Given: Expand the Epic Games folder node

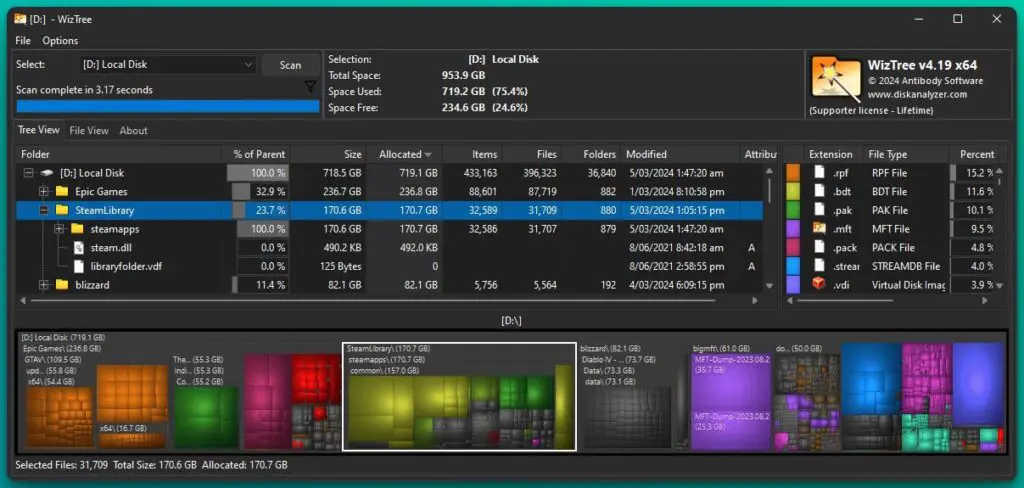Looking at the screenshot, I should click(x=44, y=191).
